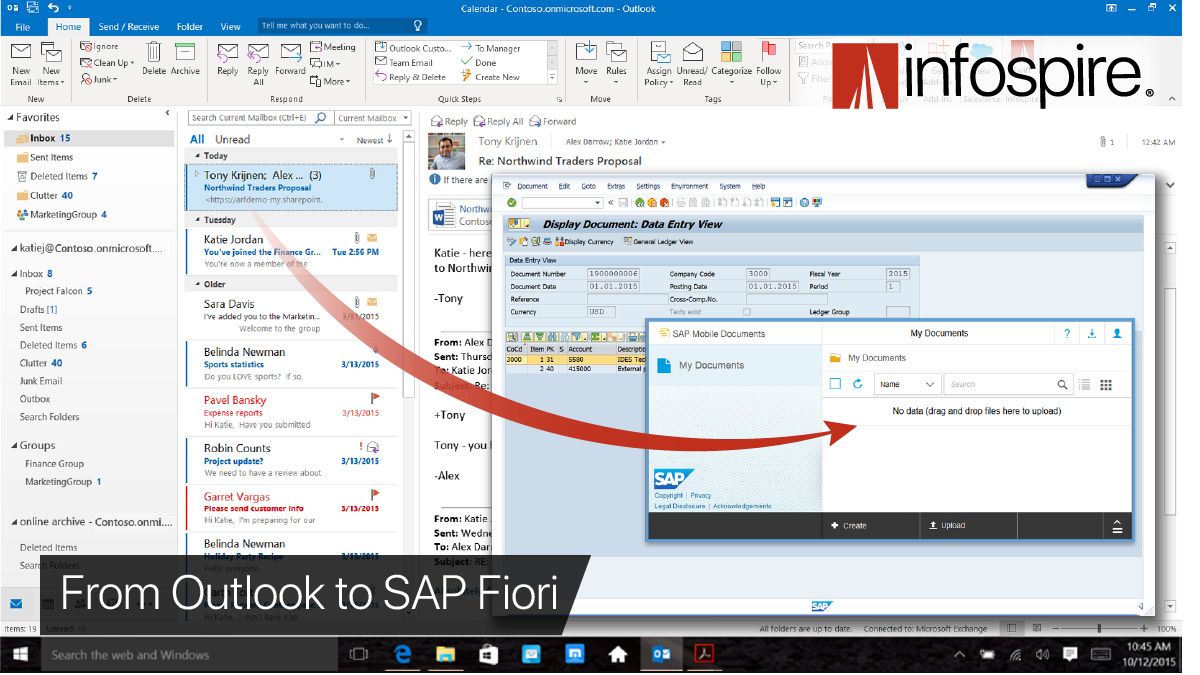Screen dimensions: 1200x675
Task: Switch to grid view in SAP Mobile Documents
Action: tap(1106, 384)
